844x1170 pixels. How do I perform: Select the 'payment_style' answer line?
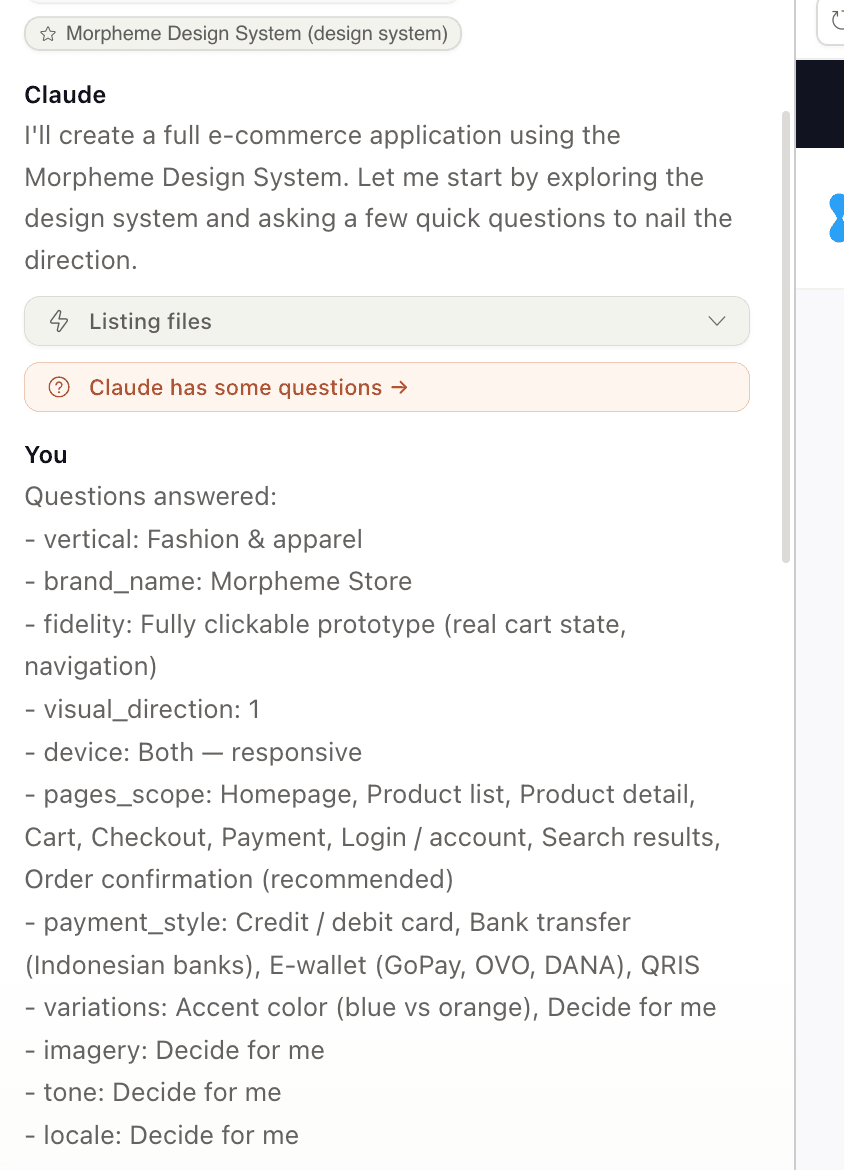point(328,922)
